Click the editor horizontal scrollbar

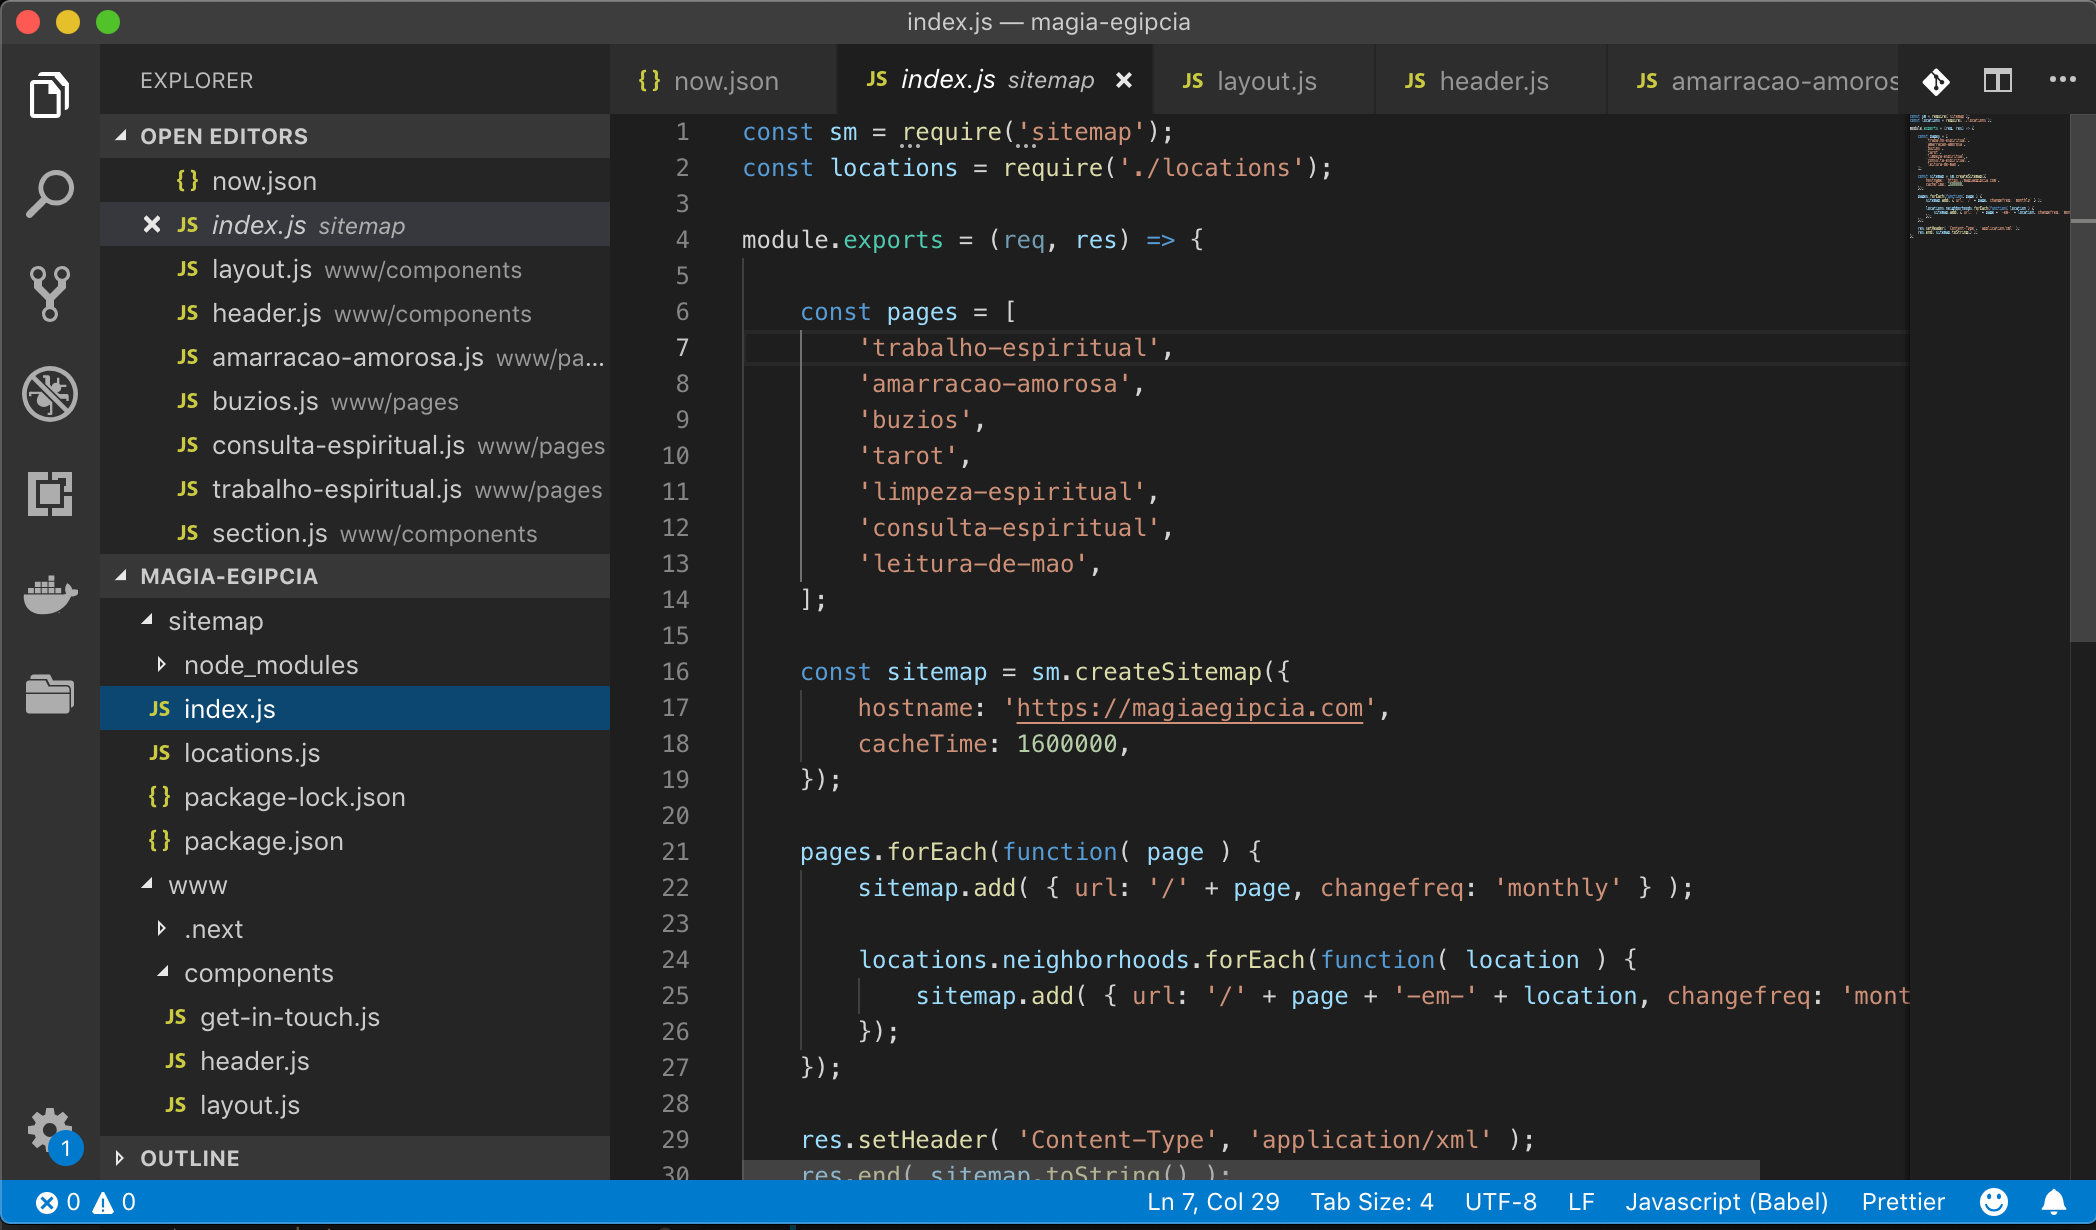coord(1250,1170)
